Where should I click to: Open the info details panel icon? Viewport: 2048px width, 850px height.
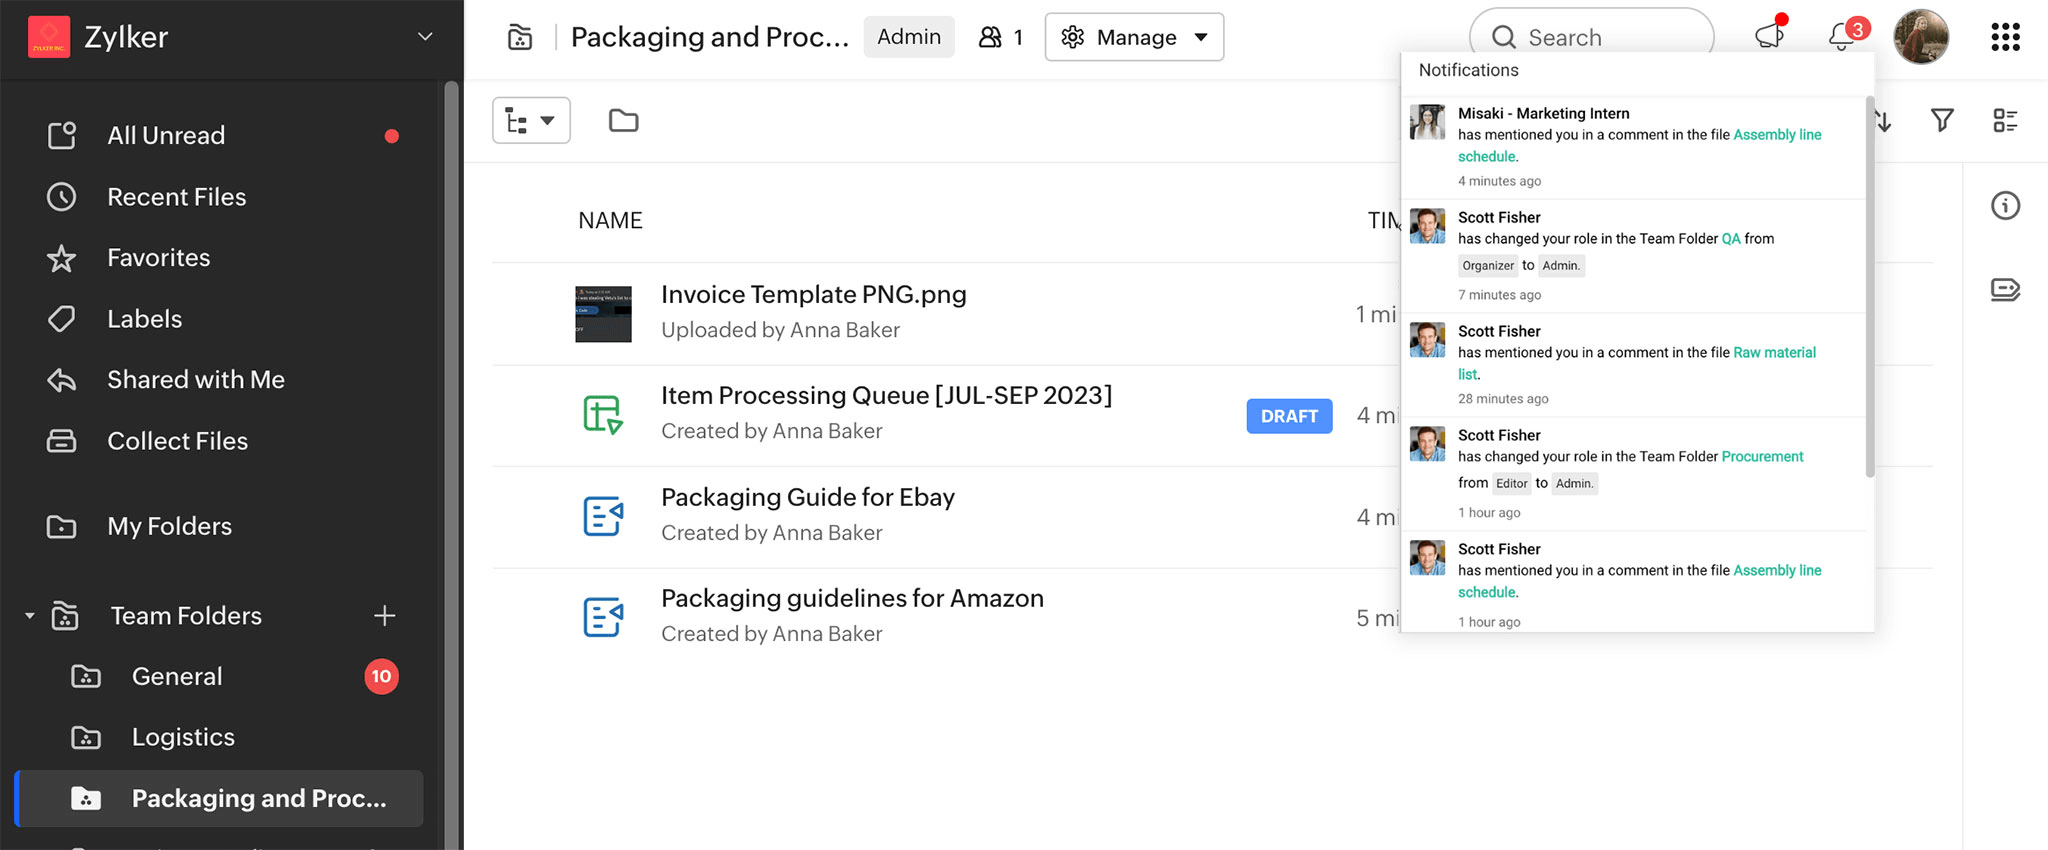[2005, 206]
